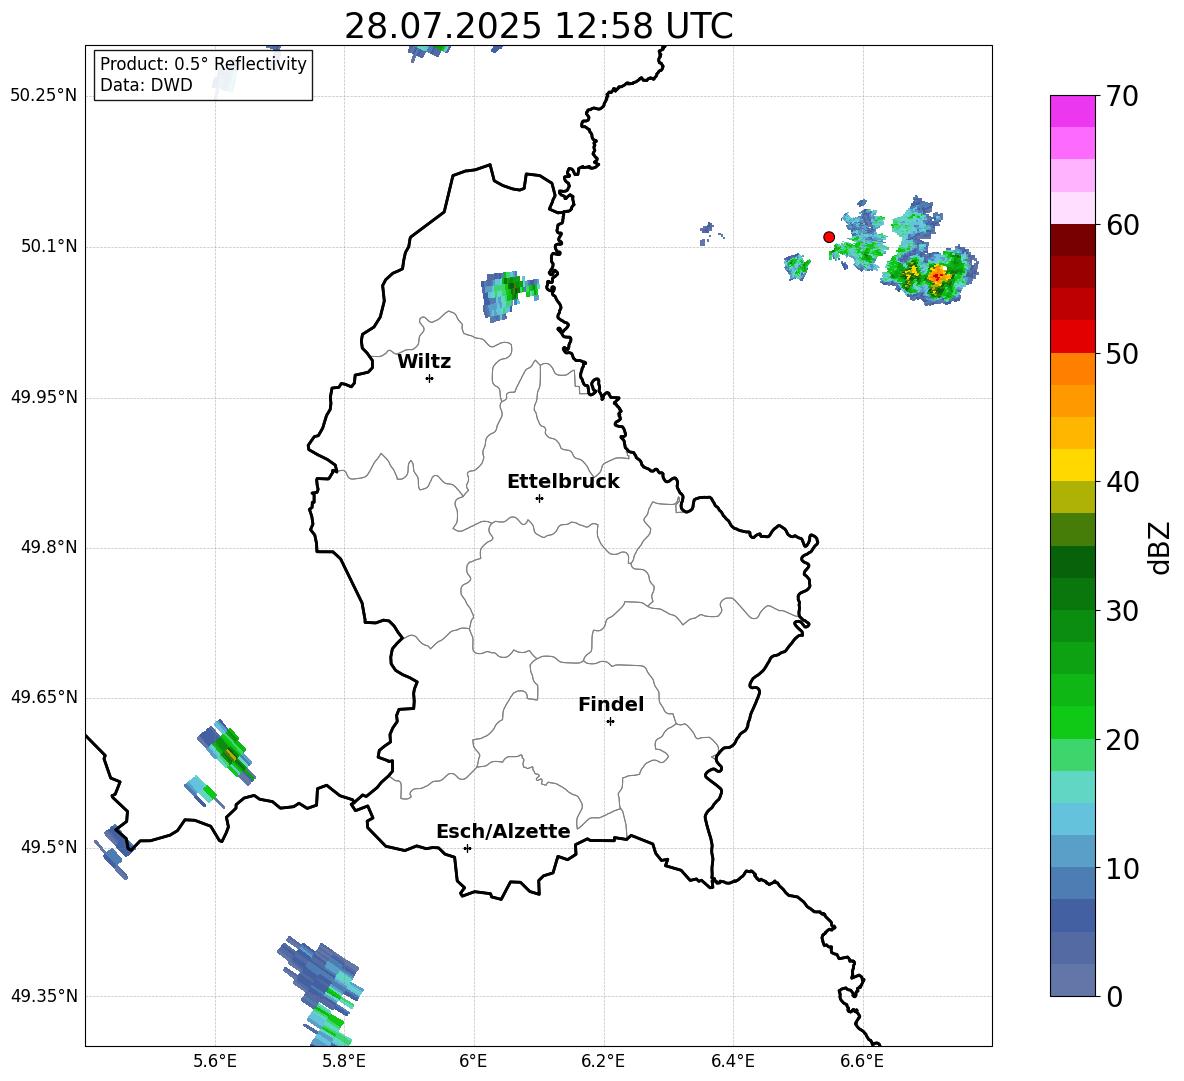The height and width of the screenshot is (1081, 1184).
Task: Click the Esch/Alzette station label
Action: click(x=503, y=831)
